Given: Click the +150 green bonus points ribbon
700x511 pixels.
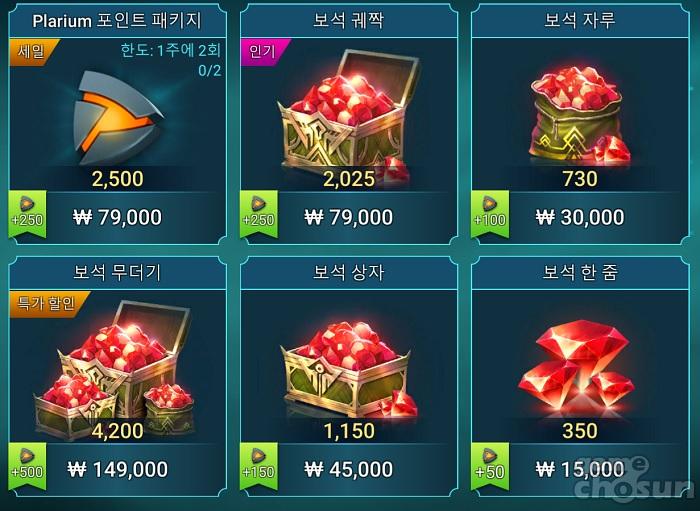Looking at the screenshot, I should 258,466.
